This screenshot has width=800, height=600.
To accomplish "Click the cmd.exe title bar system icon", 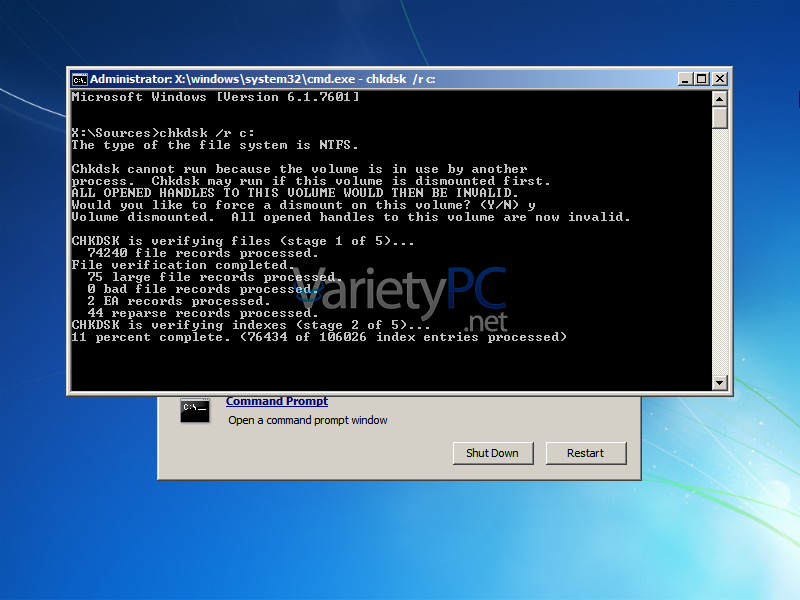I will (x=79, y=80).
